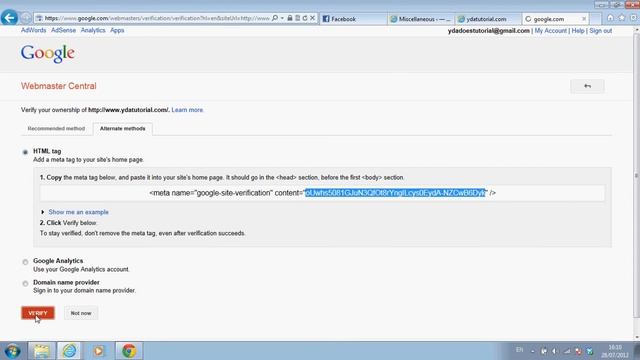Click the Not now button
Screen dimensions: 640x360
pos(81,313)
